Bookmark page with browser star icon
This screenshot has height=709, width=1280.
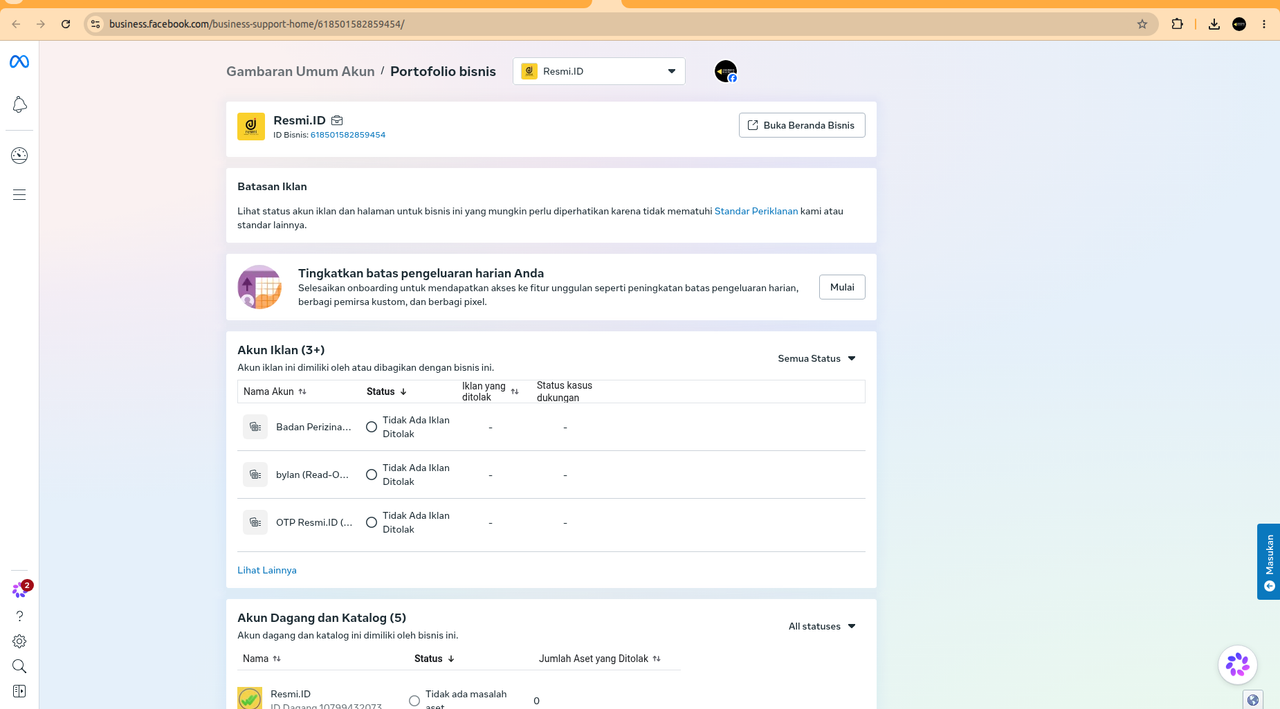[1142, 24]
